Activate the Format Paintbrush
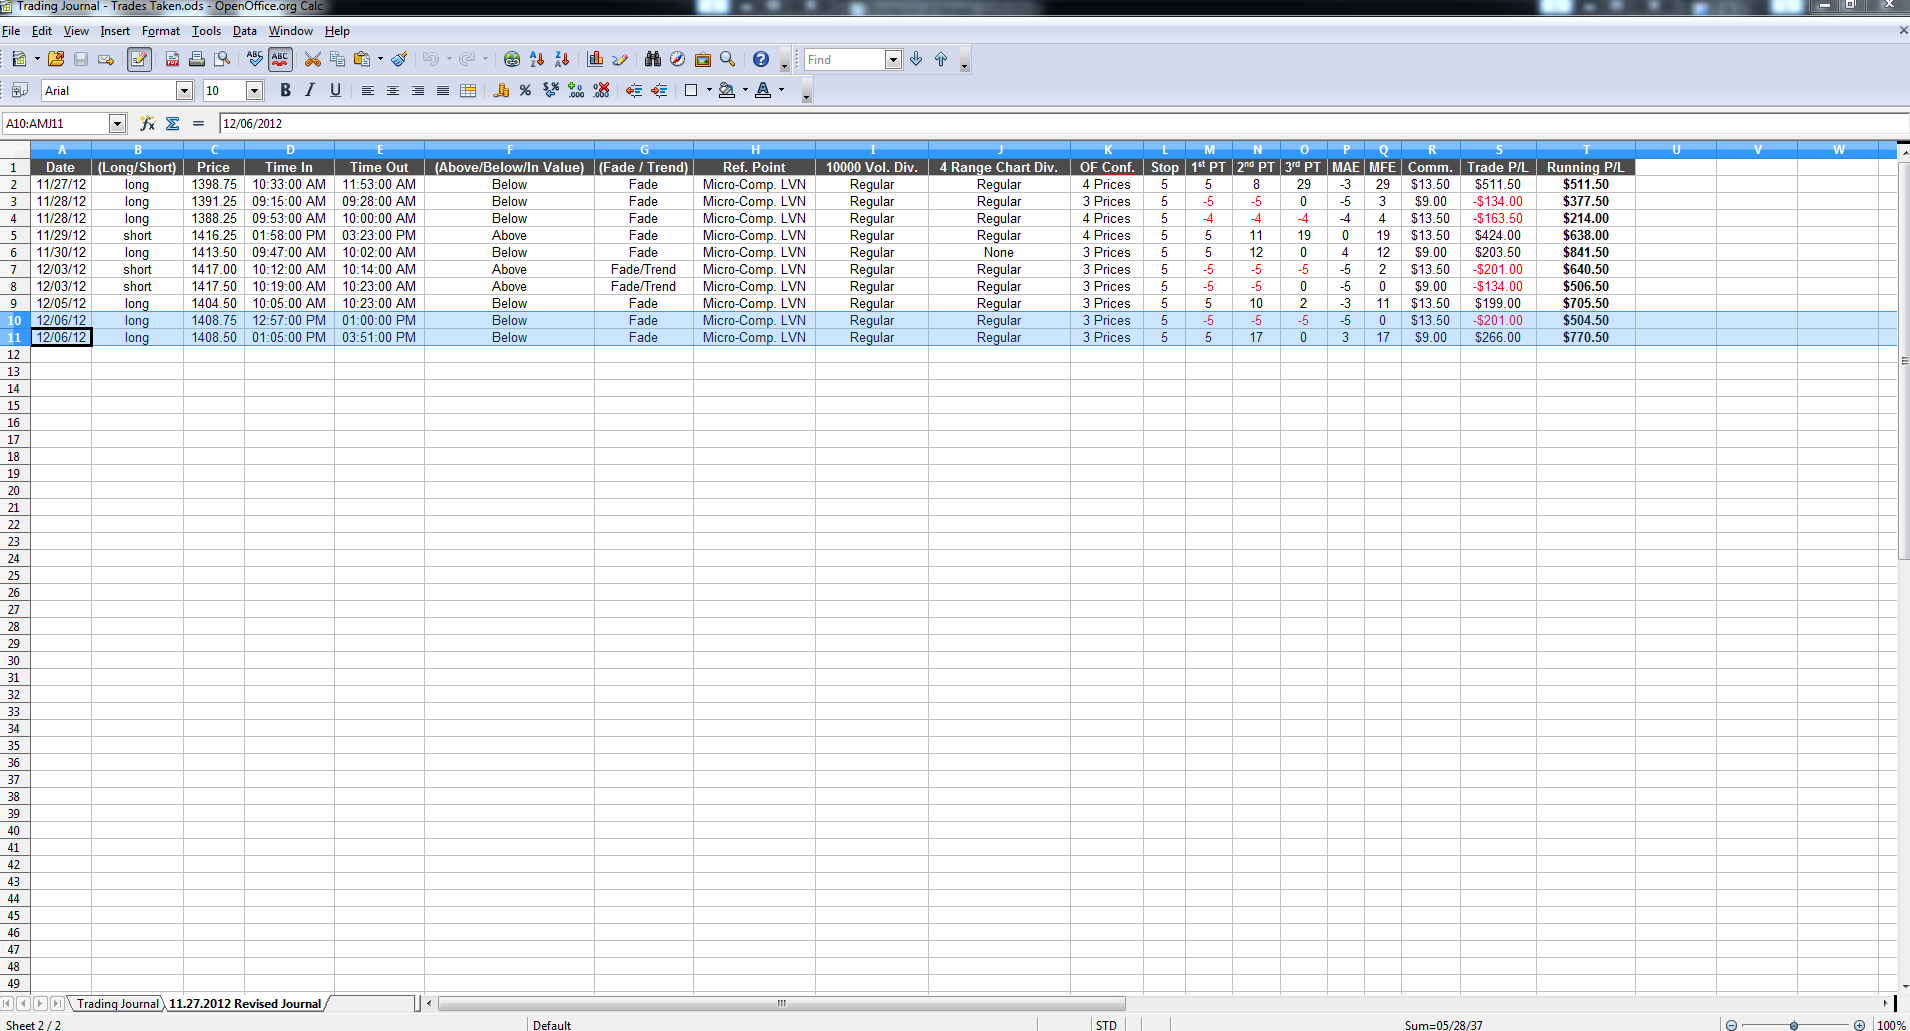The width and height of the screenshot is (1910, 1031). 399,60
